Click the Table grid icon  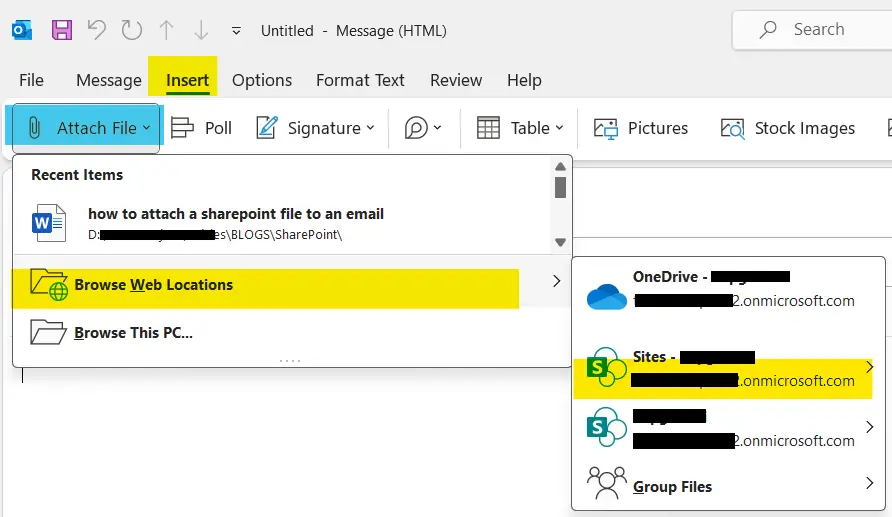point(488,128)
